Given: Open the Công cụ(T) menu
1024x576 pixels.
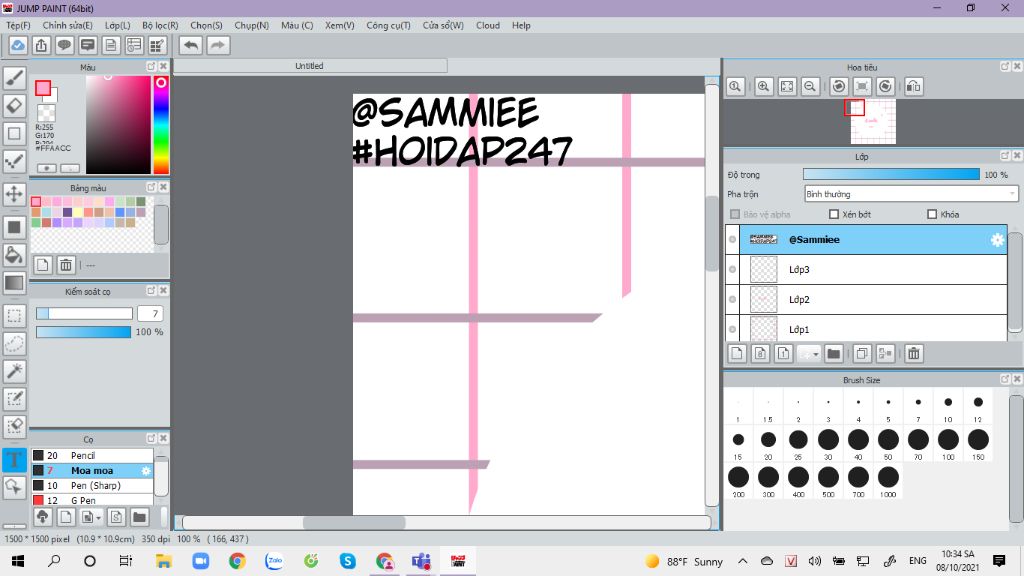Looking at the screenshot, I should pyautogui.click(x=388, y=25).
